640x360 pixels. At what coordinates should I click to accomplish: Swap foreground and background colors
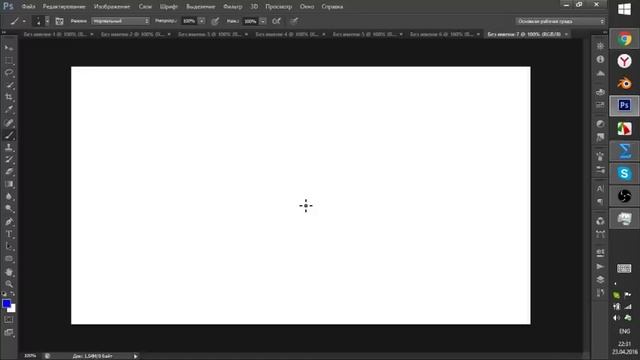click(x=13, y=293)
